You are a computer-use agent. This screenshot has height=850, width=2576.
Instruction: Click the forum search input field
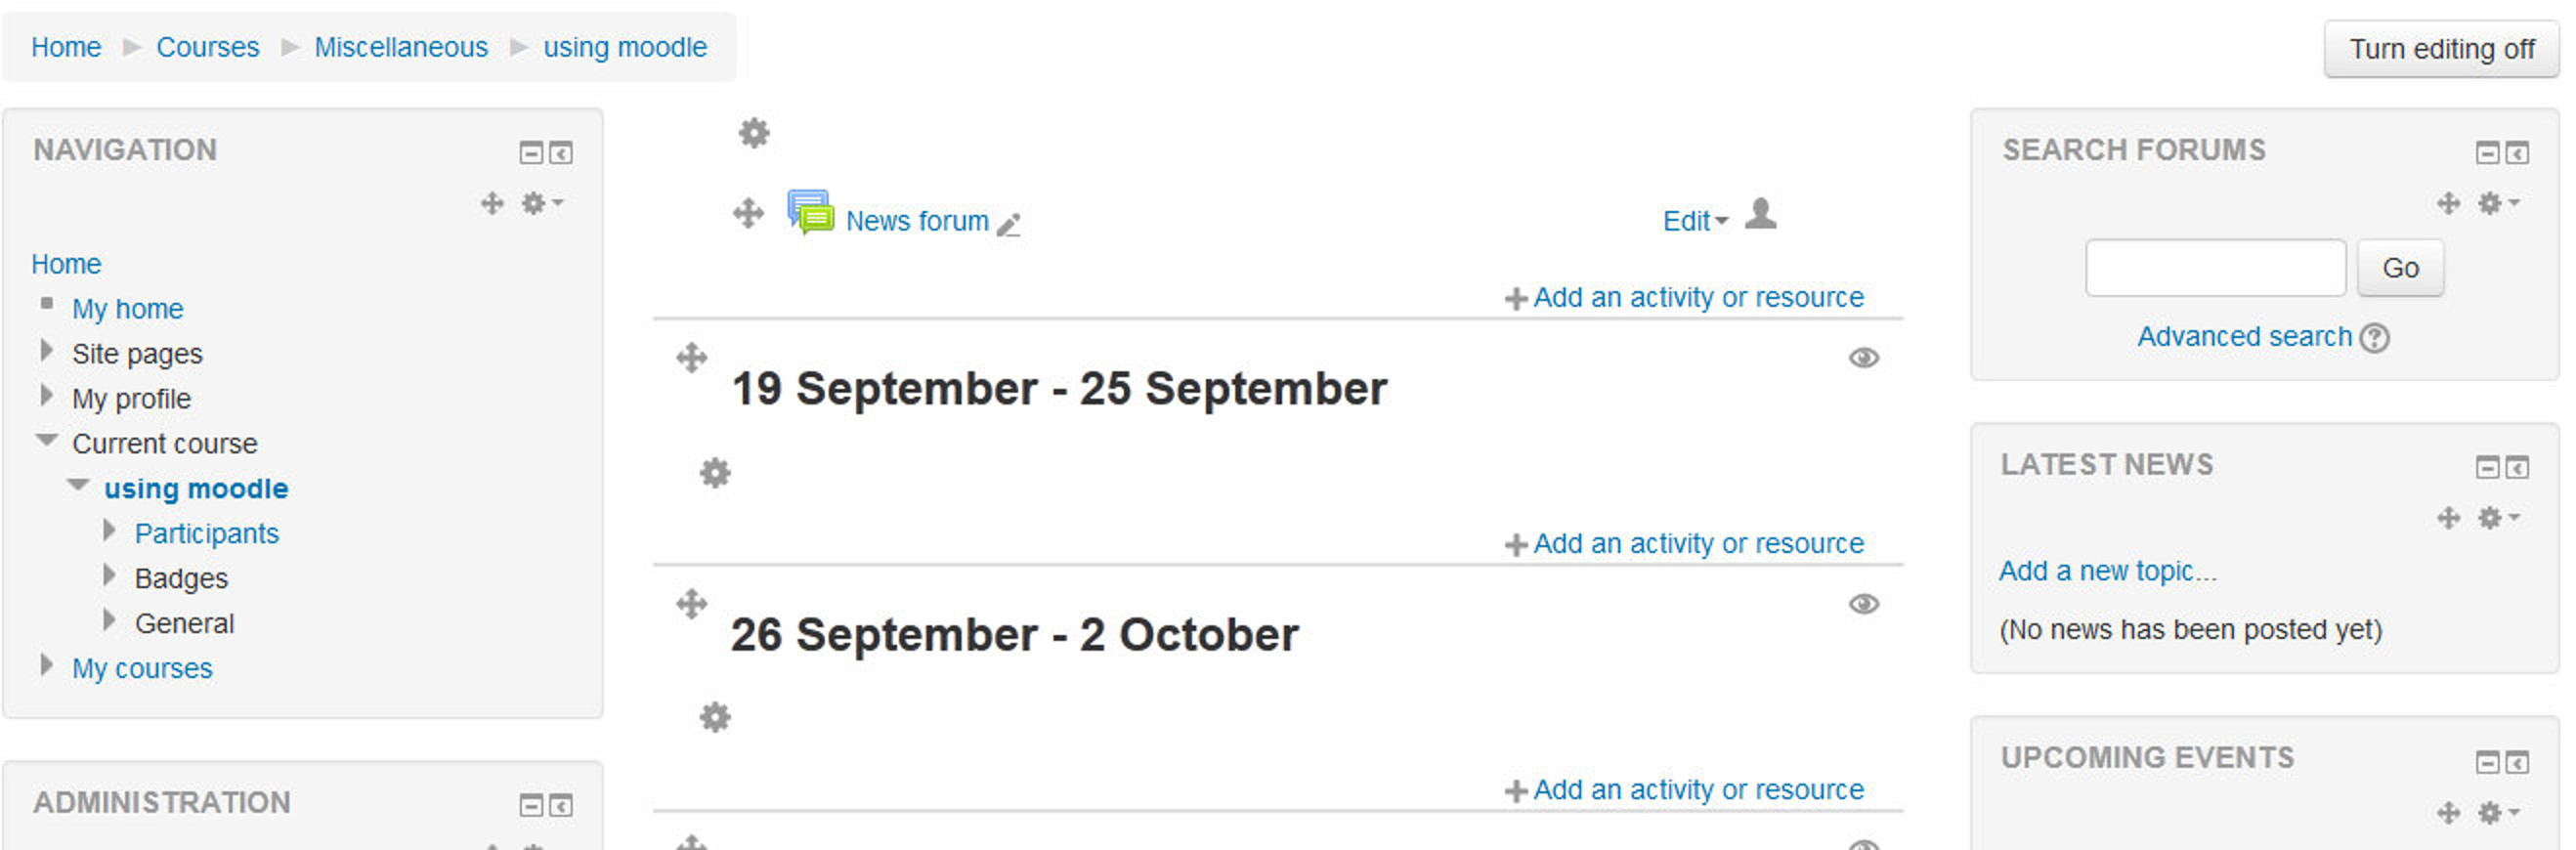pos(2215,267)
